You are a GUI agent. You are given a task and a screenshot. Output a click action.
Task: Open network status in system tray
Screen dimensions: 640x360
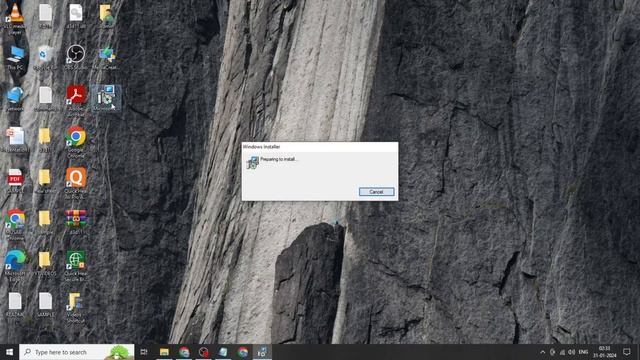click(x=562, y=352)
